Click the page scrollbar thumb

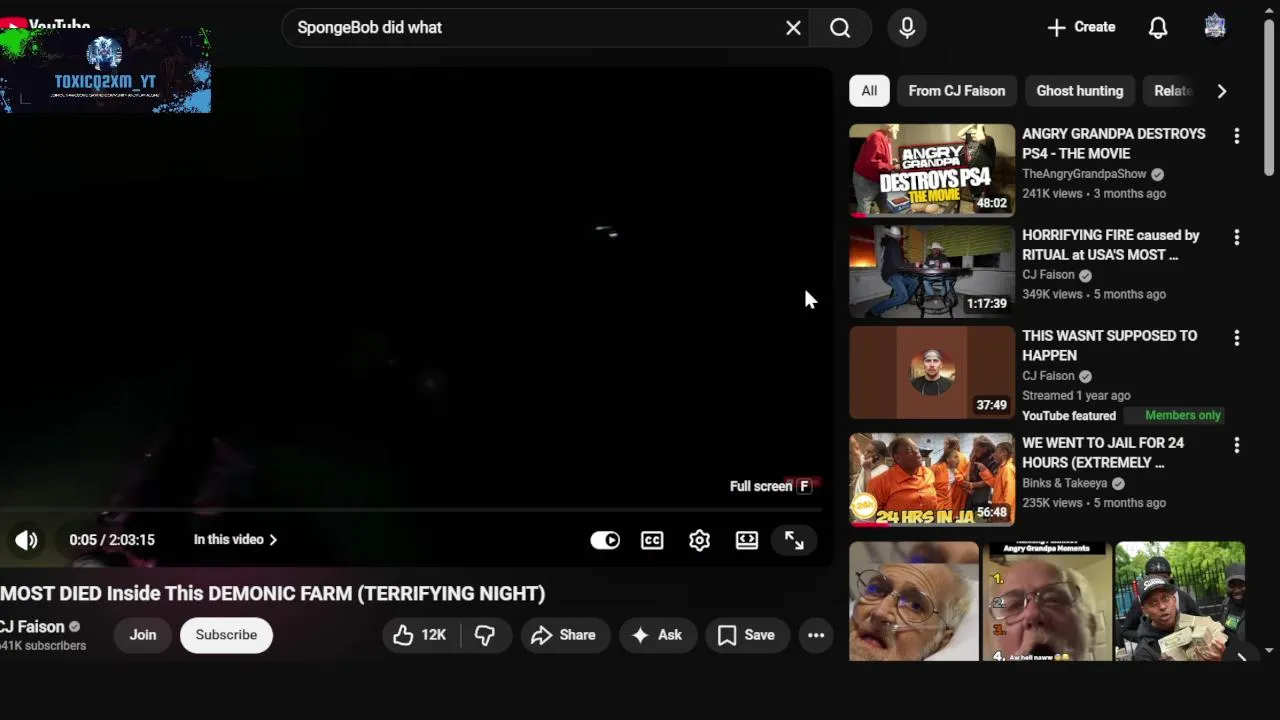coord(1270,98)
